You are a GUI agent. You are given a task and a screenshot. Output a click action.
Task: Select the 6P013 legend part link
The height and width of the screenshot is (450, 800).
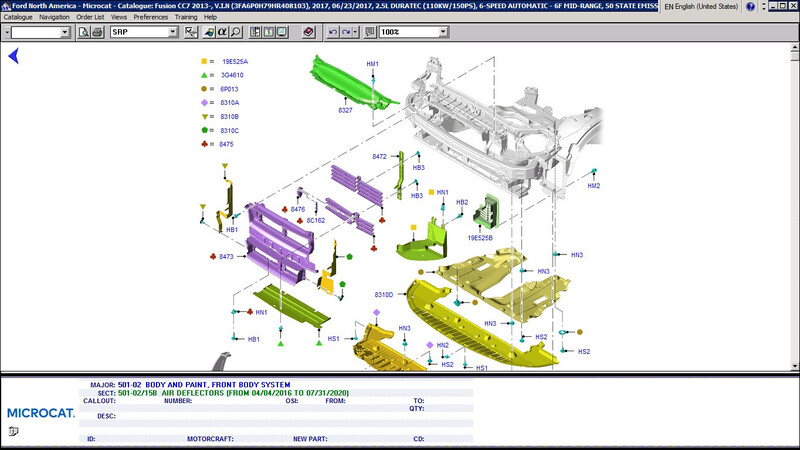(x=229, y=89)
